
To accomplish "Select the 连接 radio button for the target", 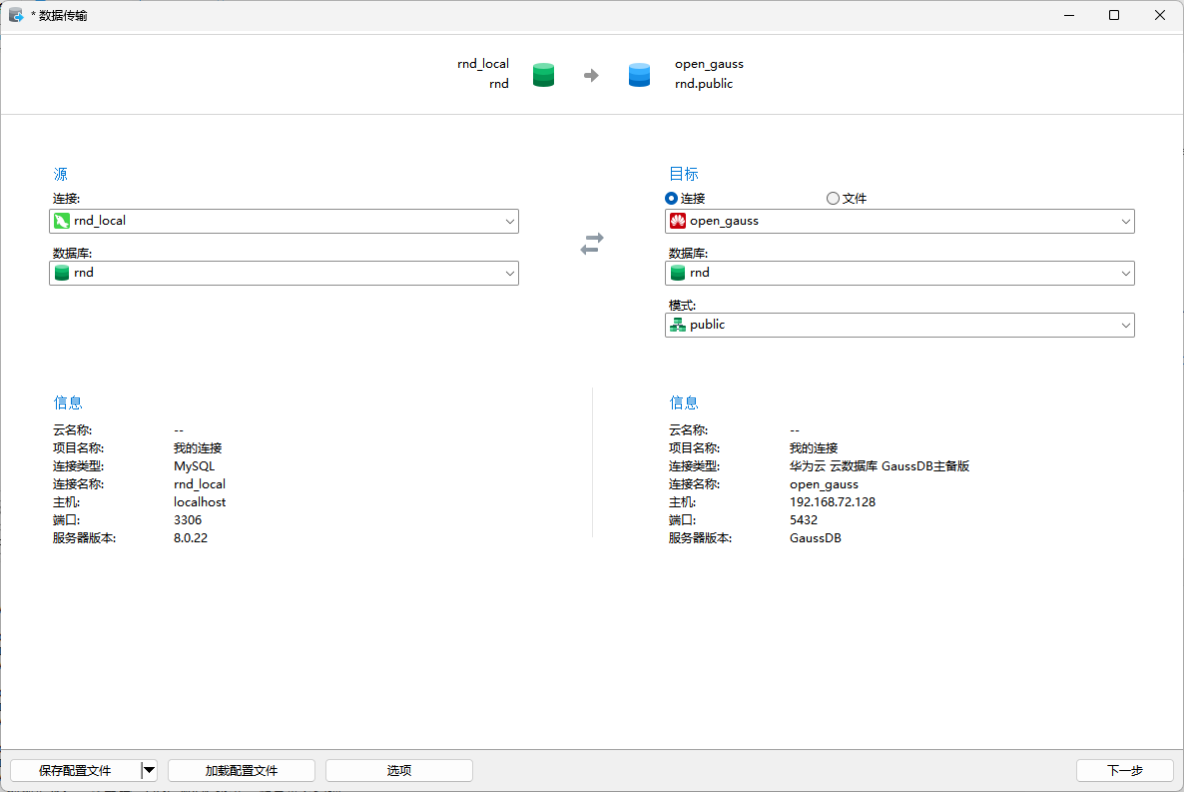I will [x=670, y=198].
